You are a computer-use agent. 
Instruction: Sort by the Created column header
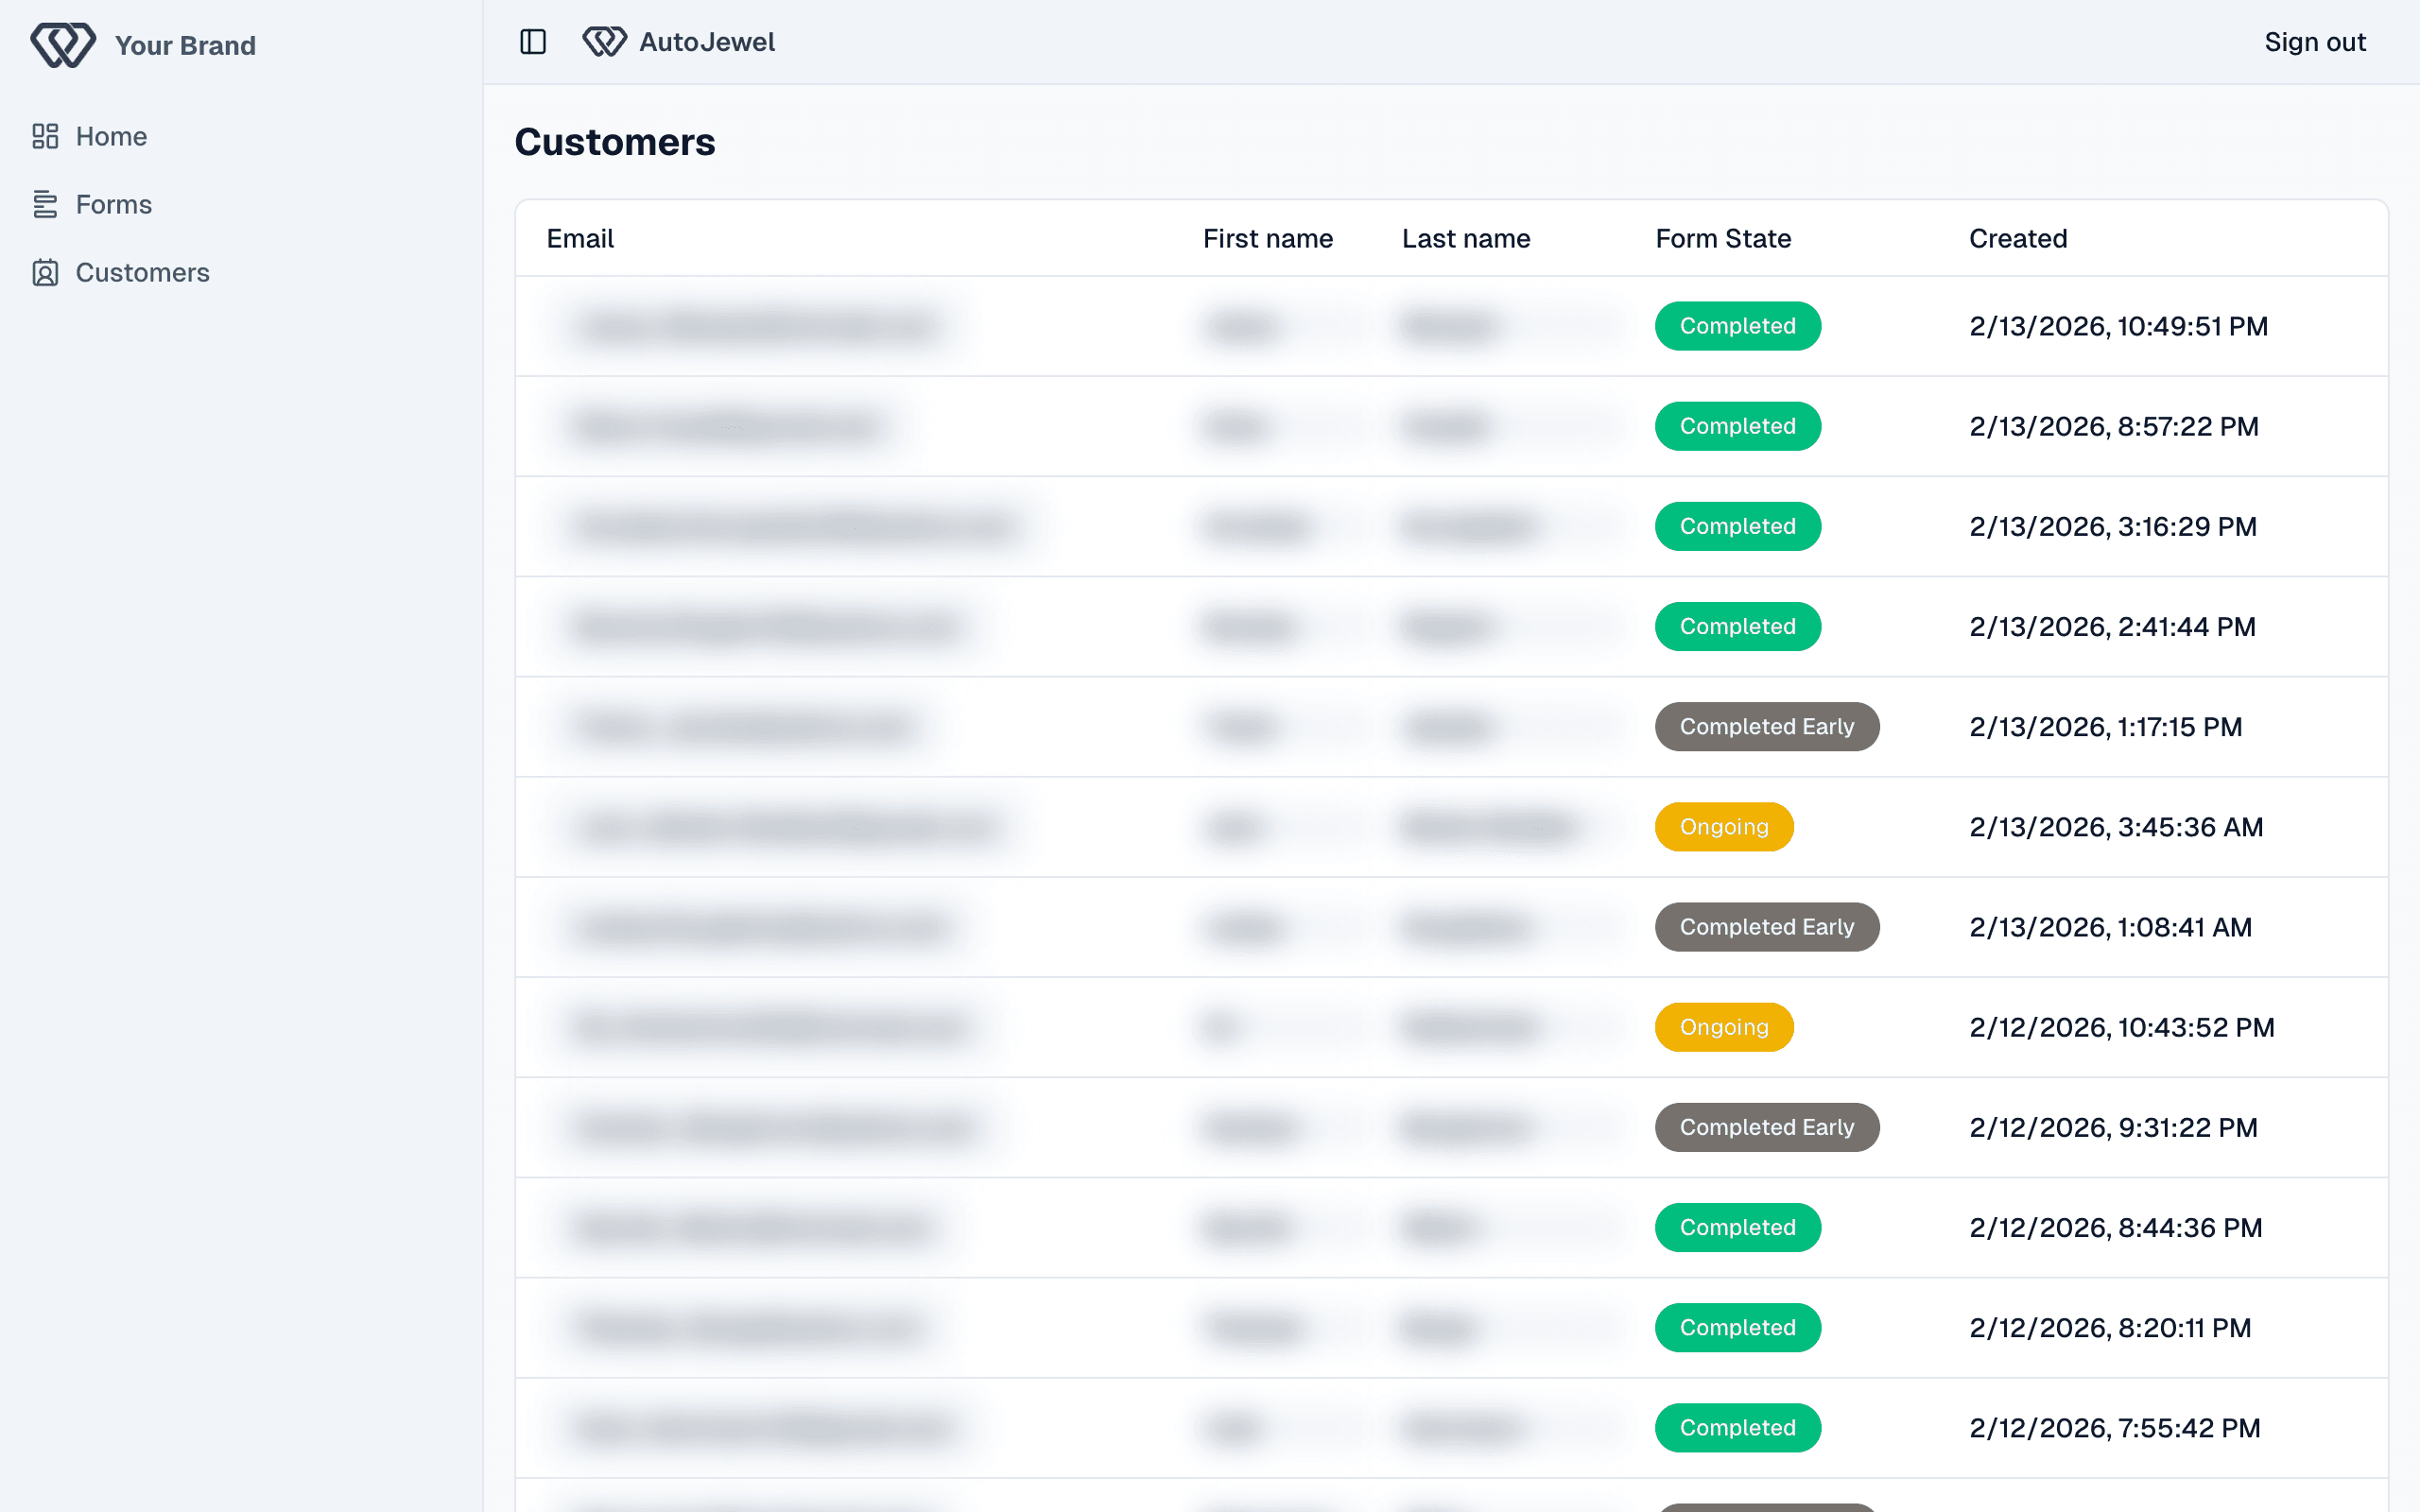(x=2017, y=238)
